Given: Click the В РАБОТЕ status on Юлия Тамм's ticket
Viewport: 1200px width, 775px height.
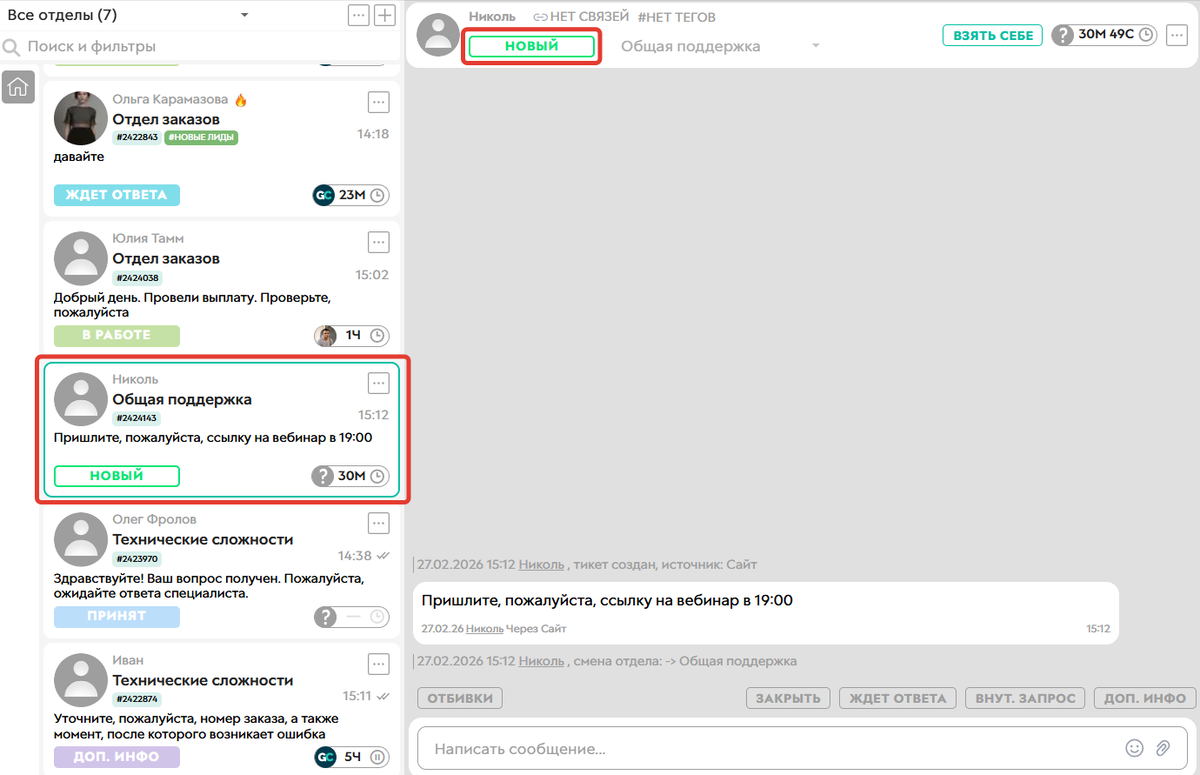Looking at the screenshot, I should click(x=117, y=336).
